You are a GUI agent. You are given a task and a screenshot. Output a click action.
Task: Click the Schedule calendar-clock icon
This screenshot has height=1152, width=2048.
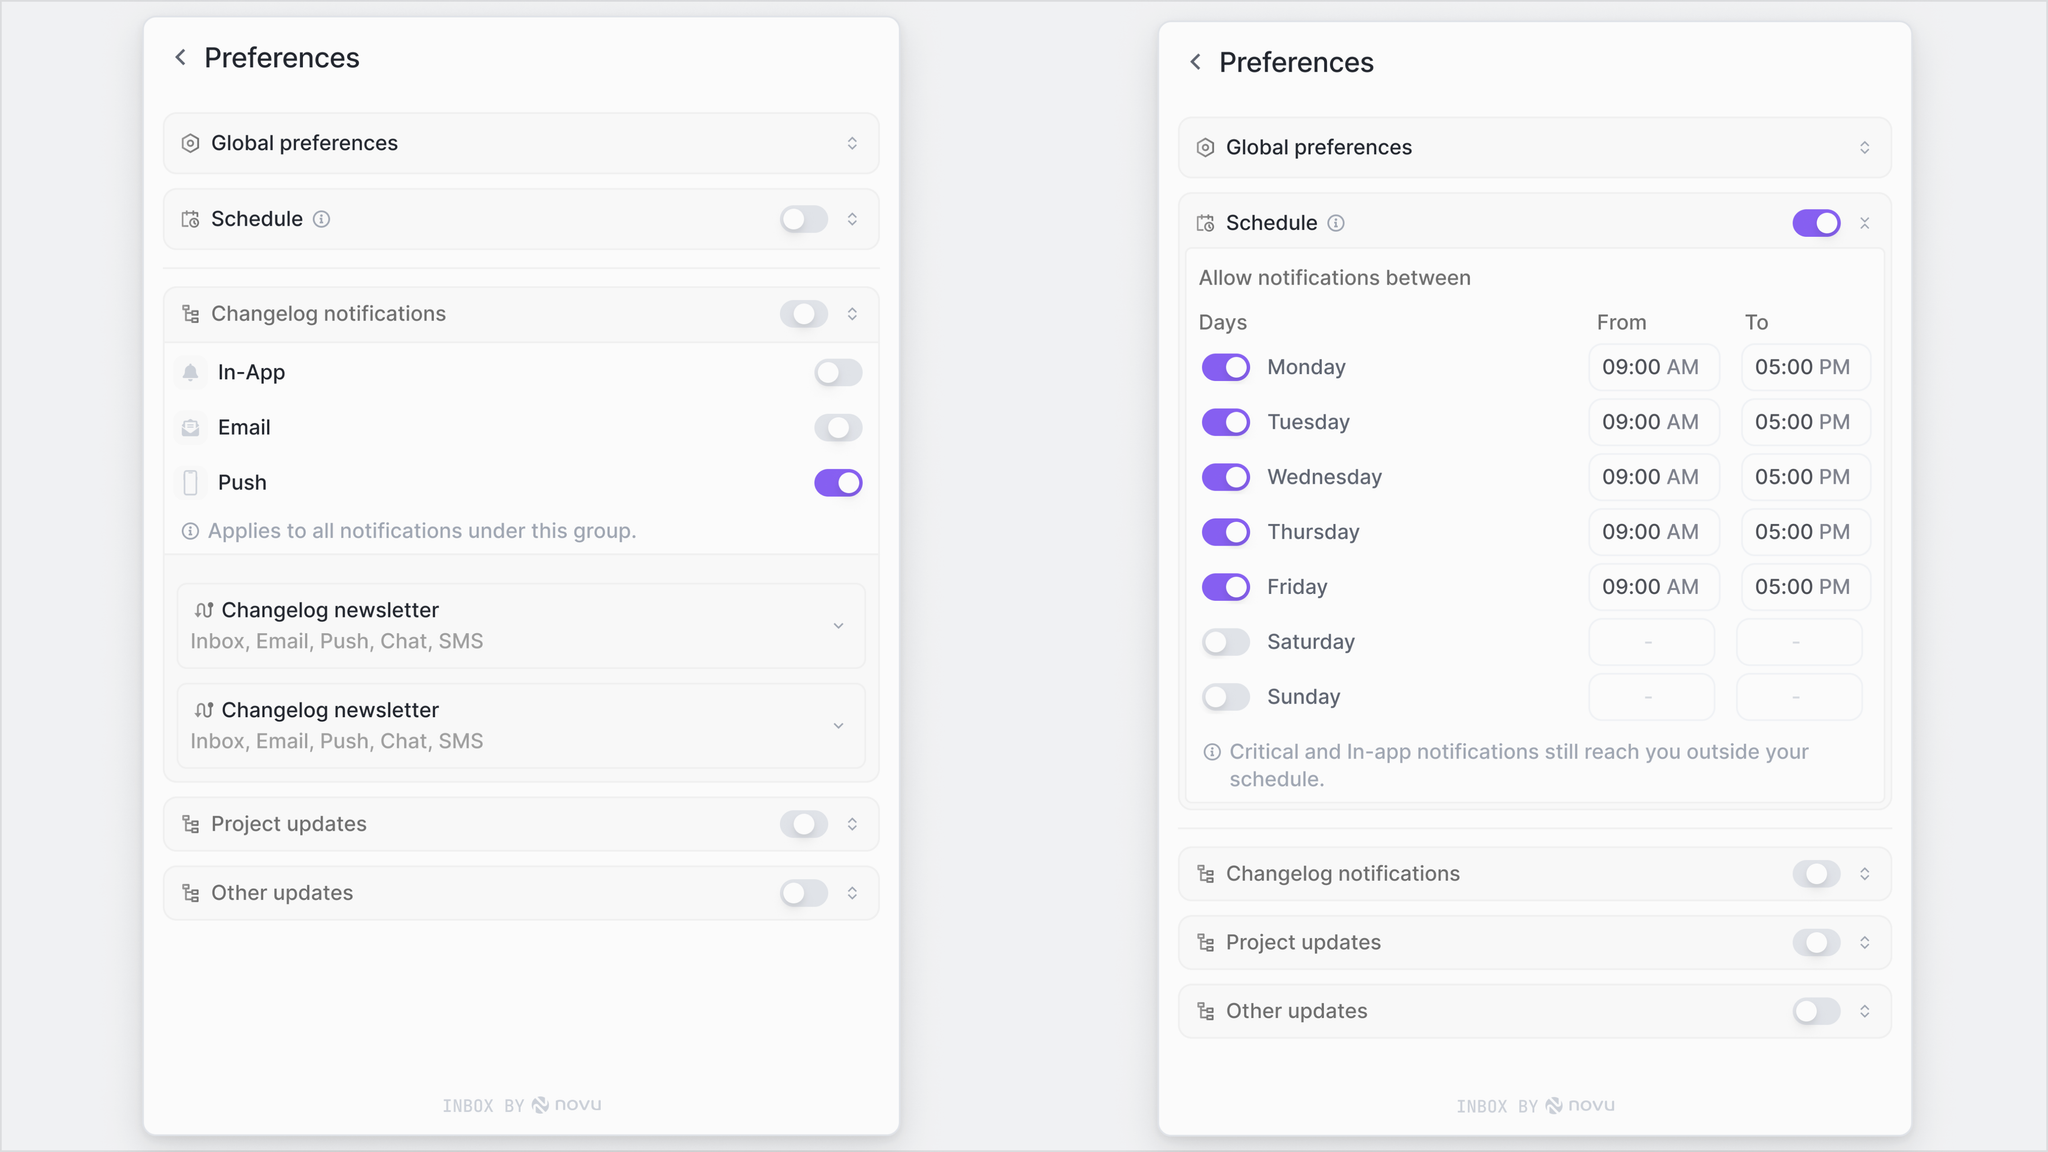pos(189,219)
